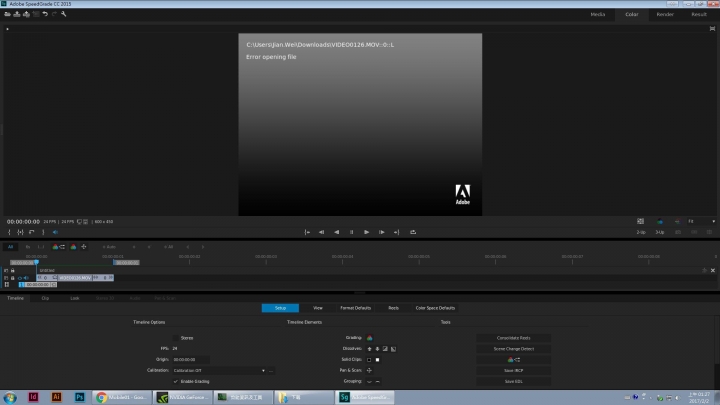Screen dimensions: 720x405
Task: Click the first Grouping icon
Action: click(369, 382)
